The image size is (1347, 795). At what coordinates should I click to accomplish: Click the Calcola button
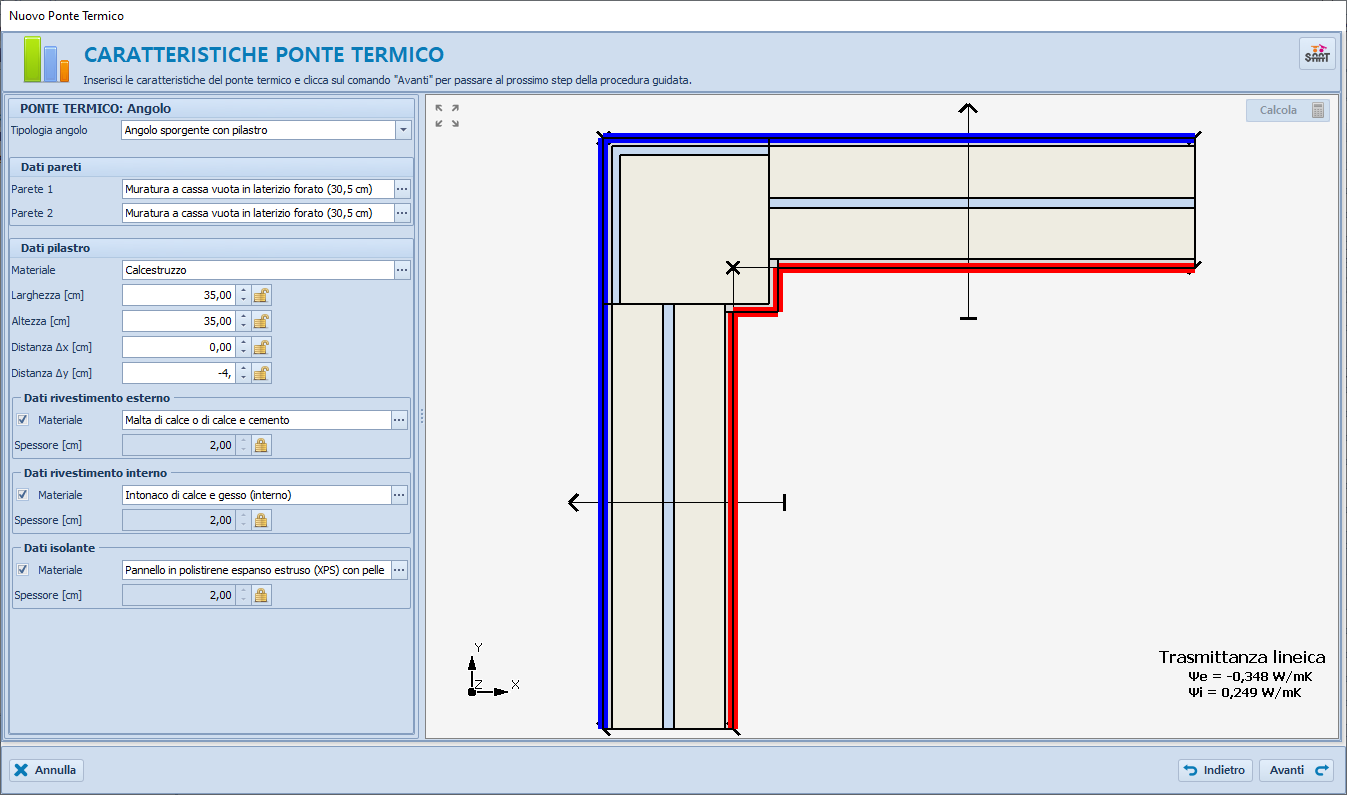point(1287,110)
